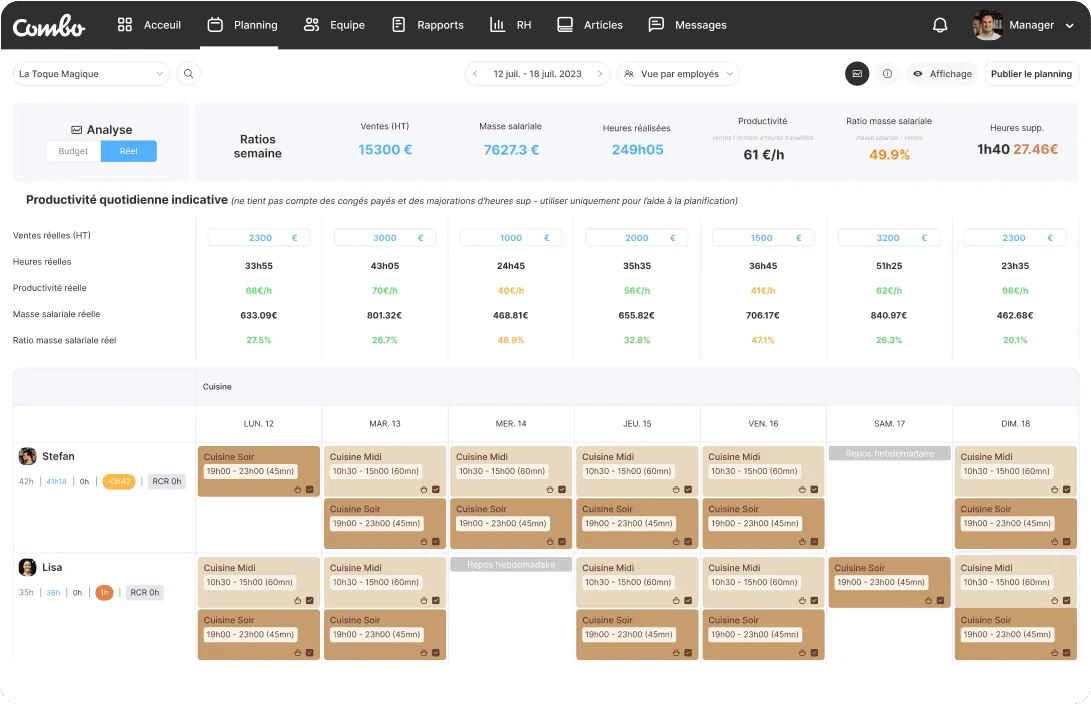Go to next week with right chevron
The width and height of the screenshot is (1091, 704).
pyautogui.click(x=600, y=73)
